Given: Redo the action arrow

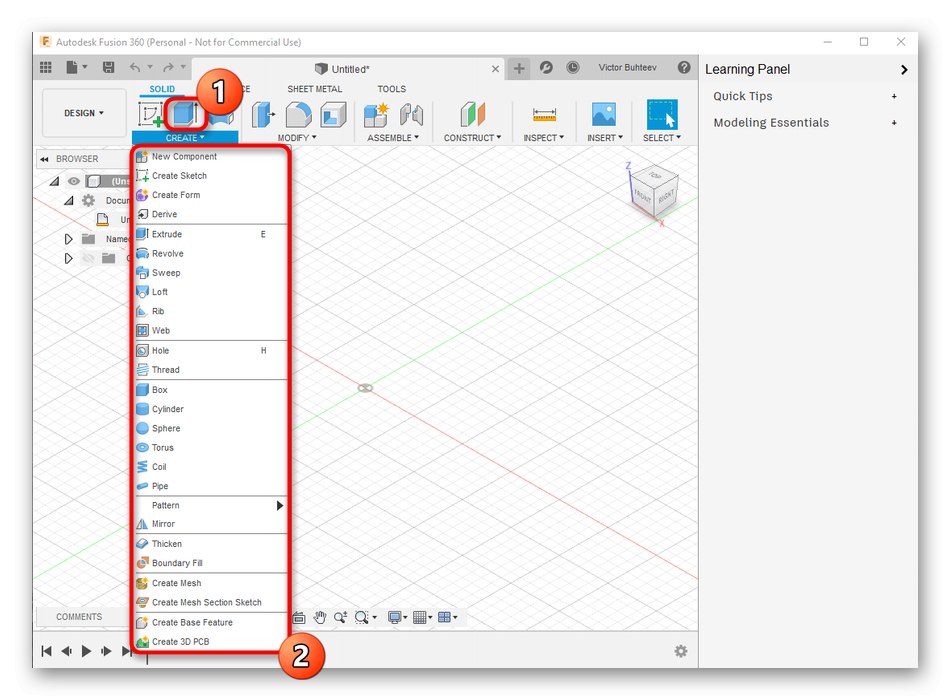Looking at the screenshot, I should tap(168, 67).
